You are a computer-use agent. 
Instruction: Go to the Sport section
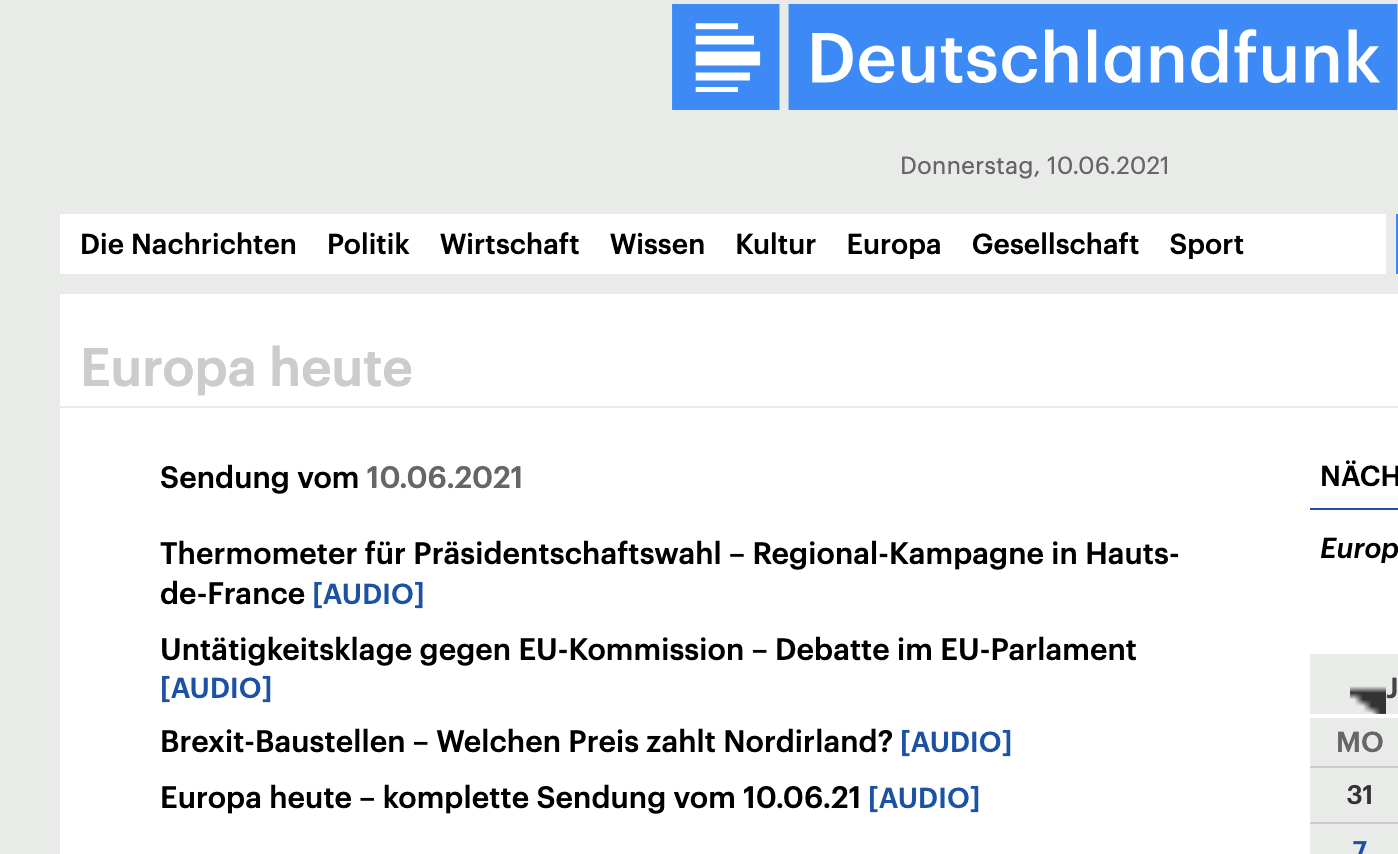tap(1206, 244)
